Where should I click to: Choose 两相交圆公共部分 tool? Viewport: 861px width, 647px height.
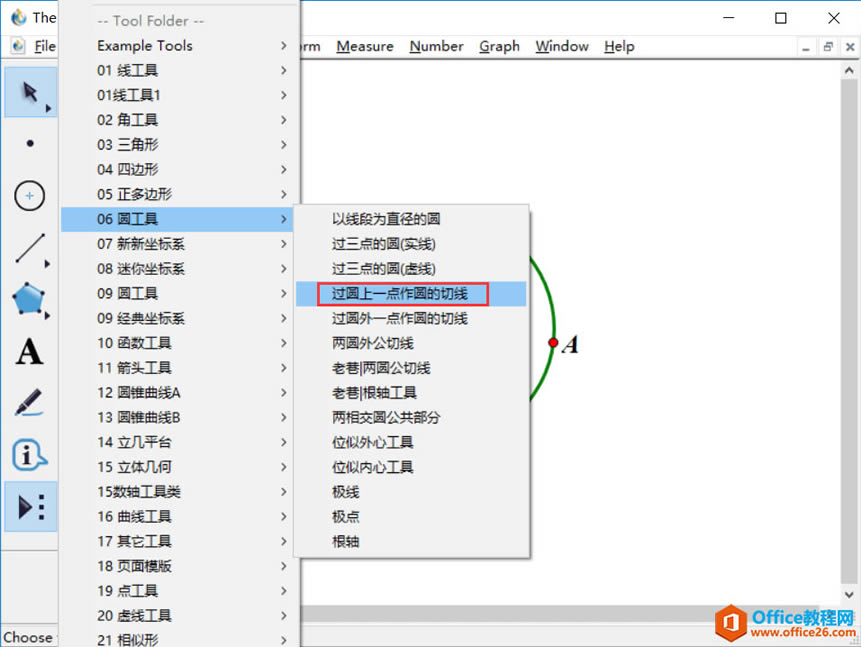(x=411, y=417)
